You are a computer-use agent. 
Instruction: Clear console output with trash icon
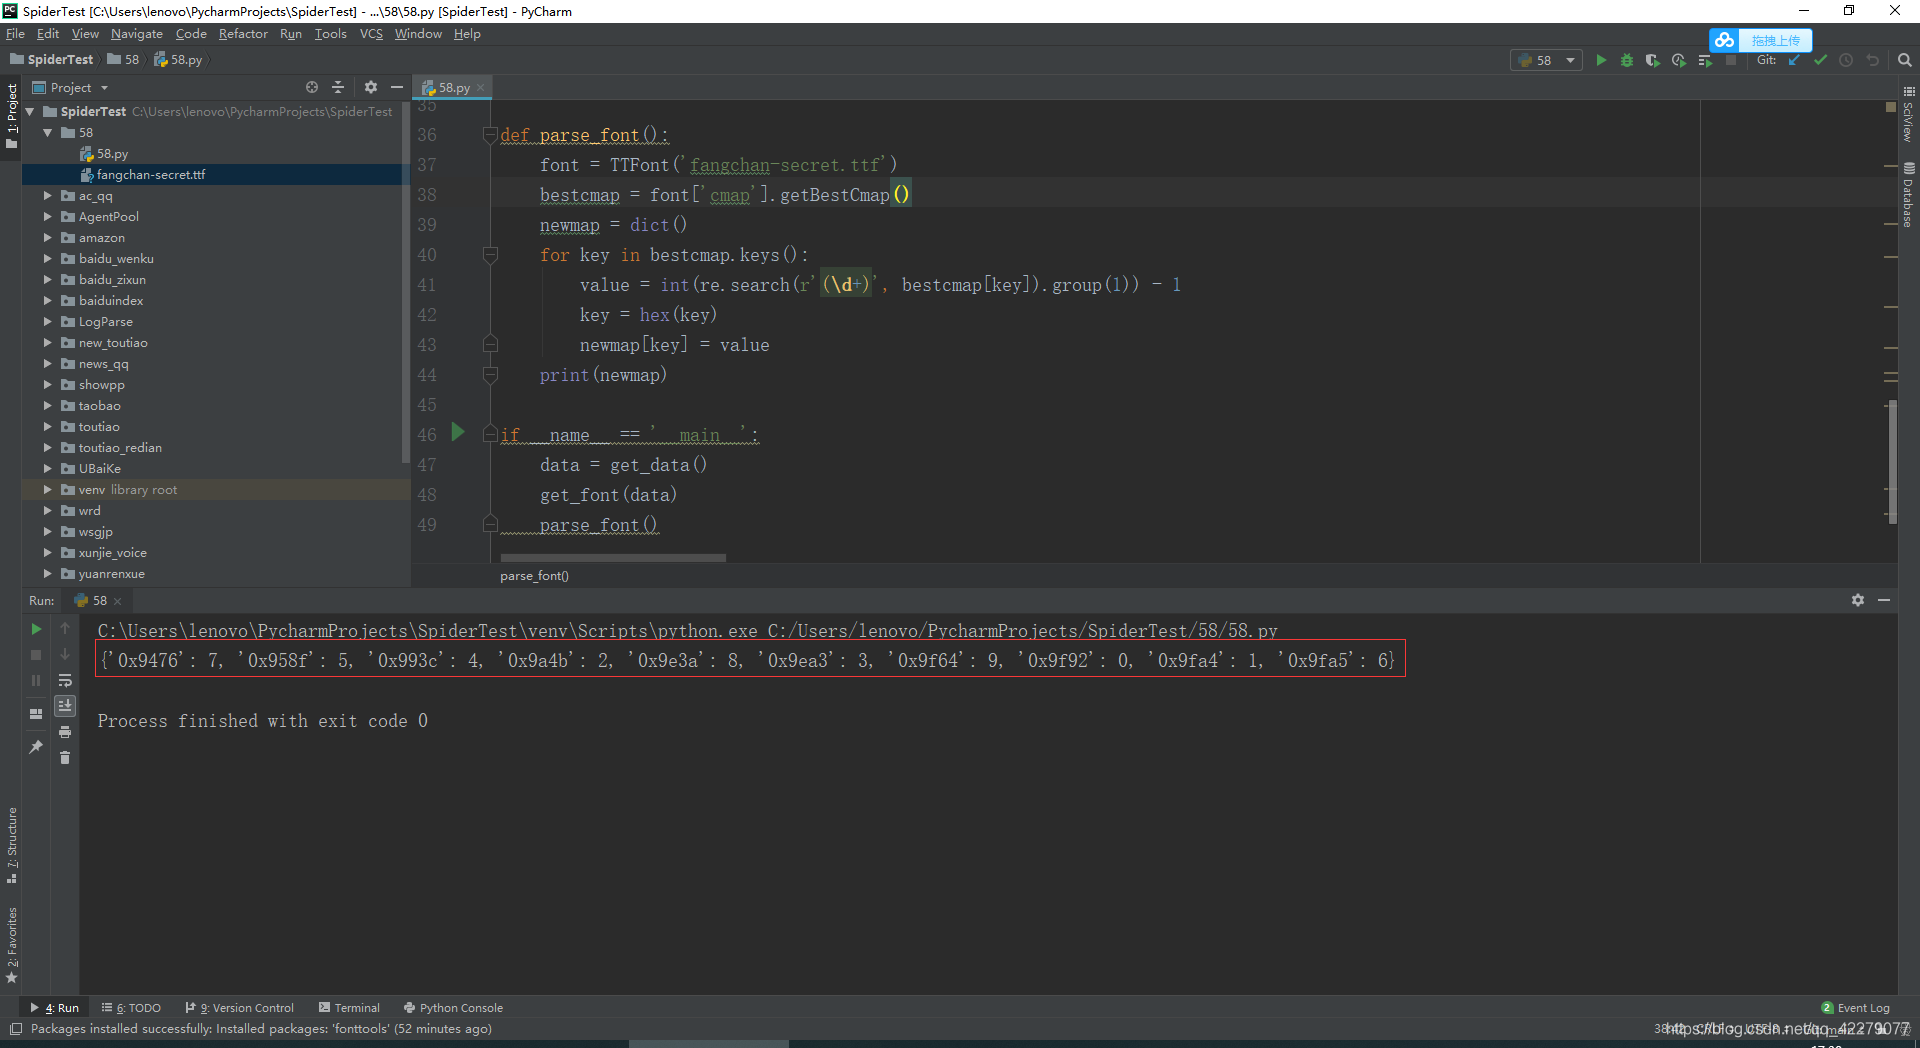[65, 758]
